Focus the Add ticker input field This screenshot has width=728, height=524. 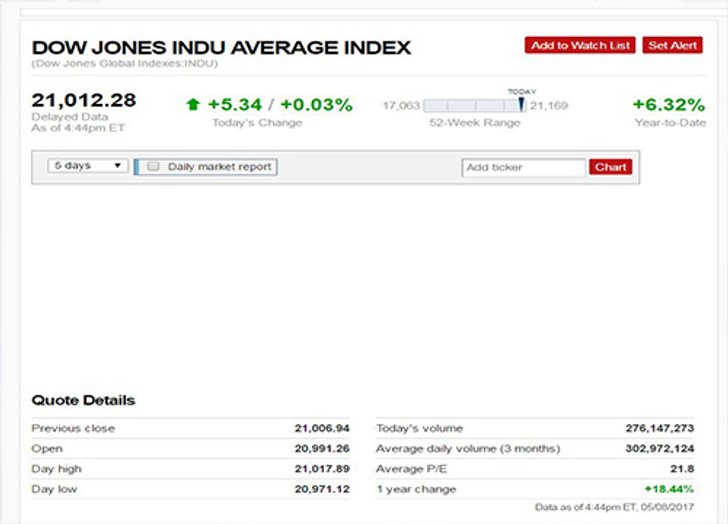(x=524, y=168)
